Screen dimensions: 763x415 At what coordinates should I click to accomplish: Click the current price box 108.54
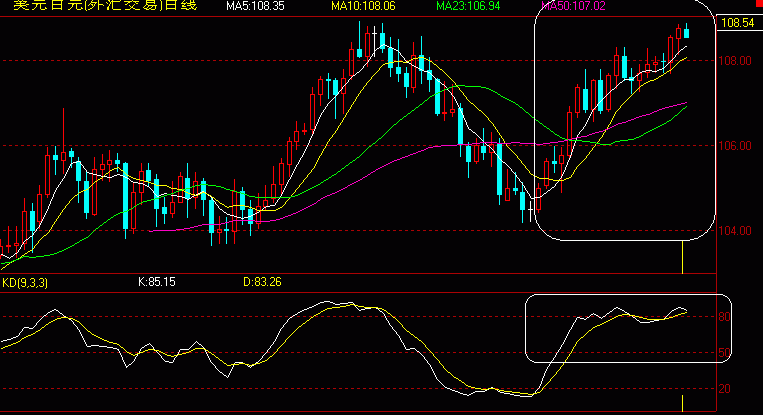click(x=737, y=23)
